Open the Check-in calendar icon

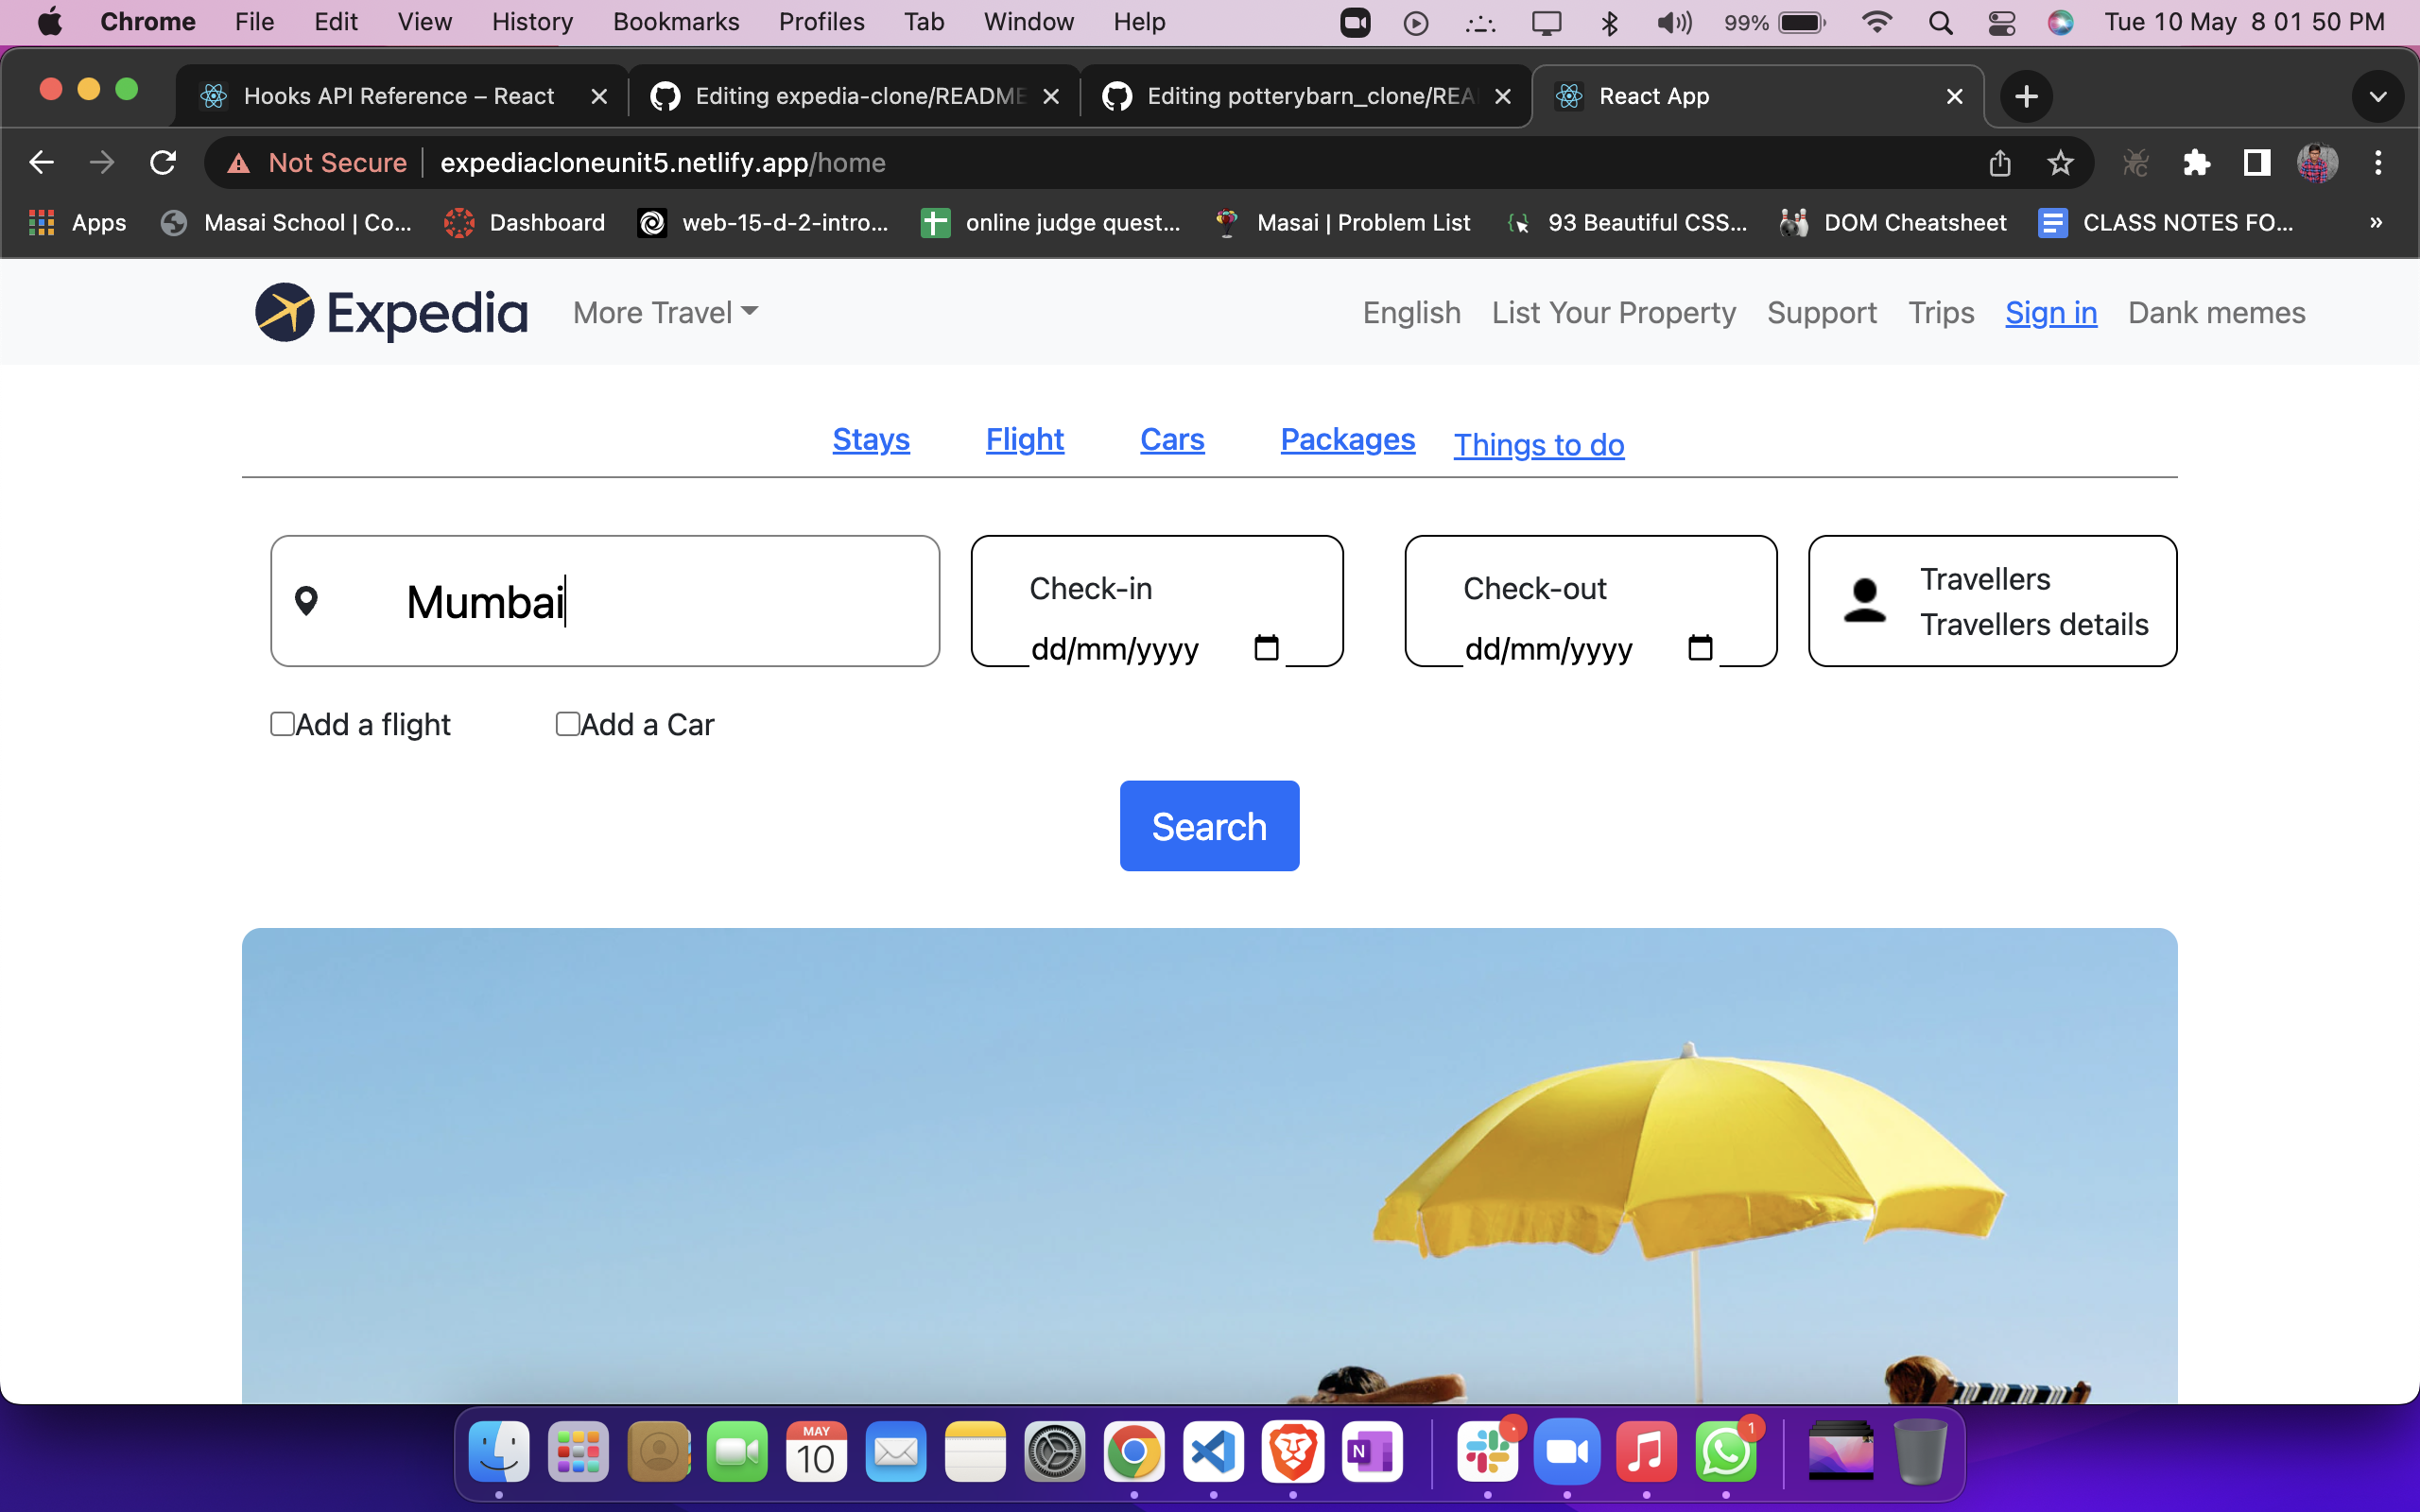tap(1266, 648)
